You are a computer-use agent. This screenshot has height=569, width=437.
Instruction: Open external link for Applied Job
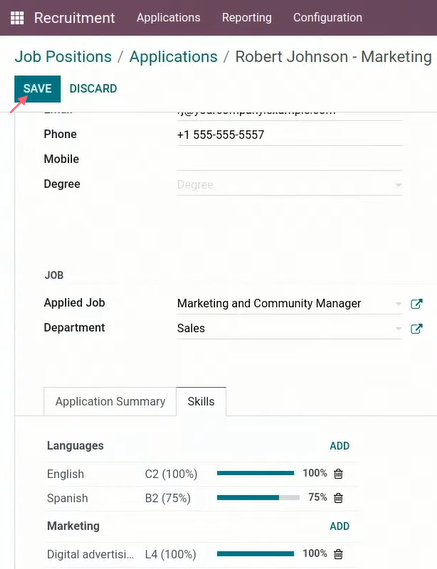[x=416, y=303]
